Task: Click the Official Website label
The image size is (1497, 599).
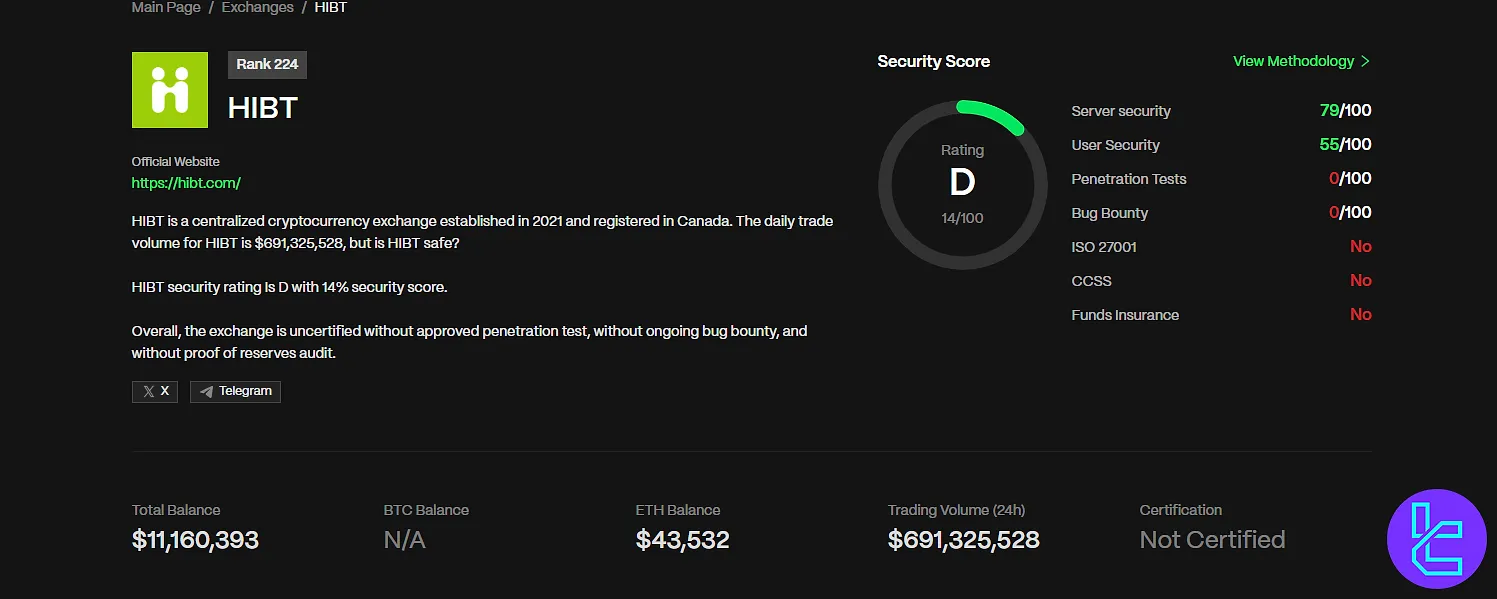Action: pos(176,161)
